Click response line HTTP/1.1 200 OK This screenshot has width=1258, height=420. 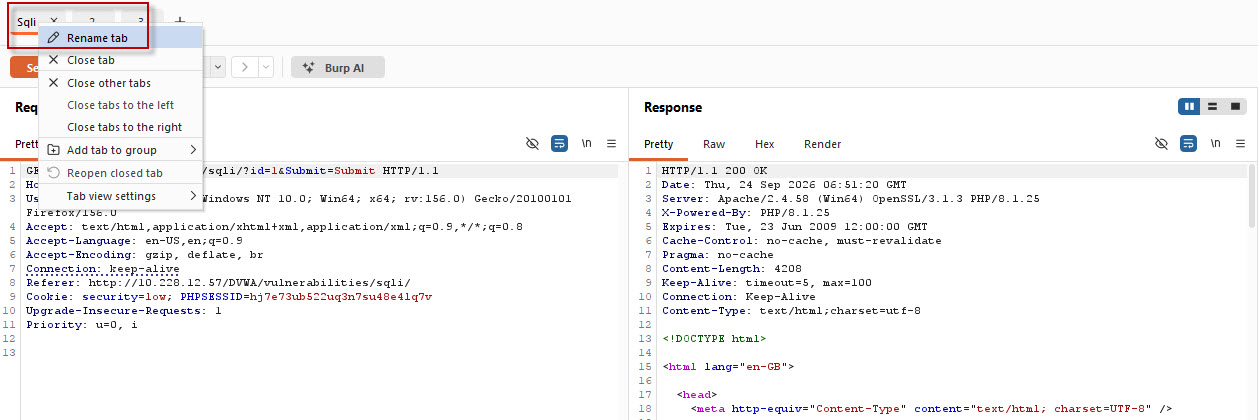click(x=714, y=171)
